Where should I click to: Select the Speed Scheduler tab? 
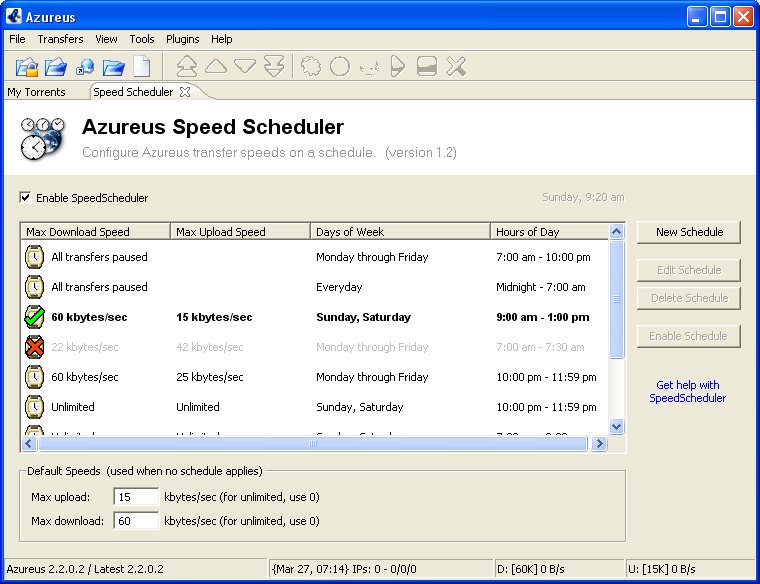click(x=133, y=92)
